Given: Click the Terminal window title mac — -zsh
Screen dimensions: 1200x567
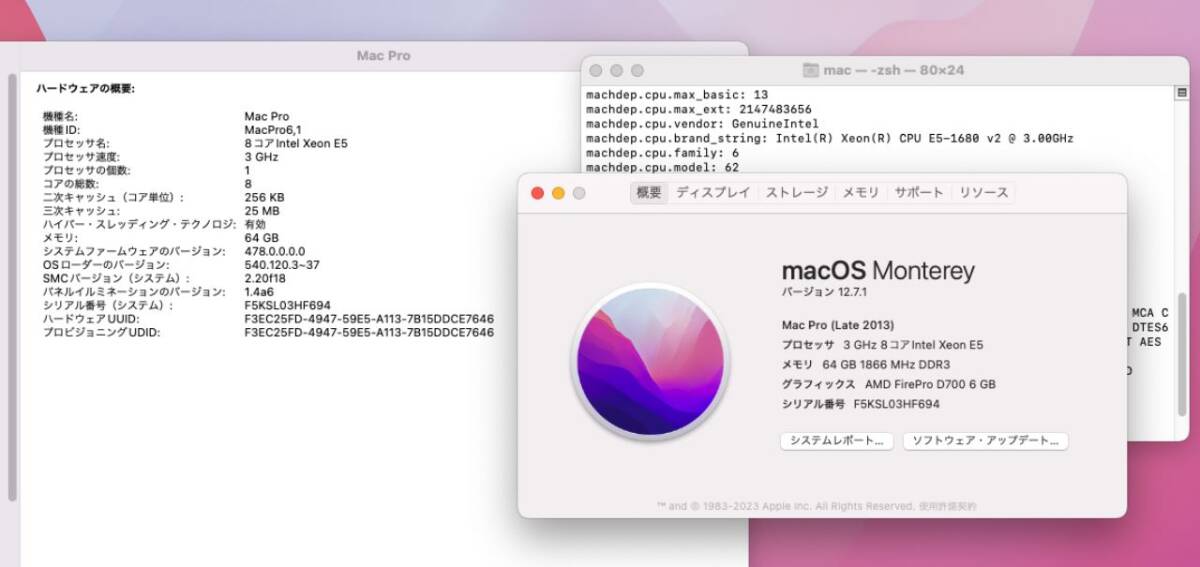Looking at the screenshot, I should 893,70.
